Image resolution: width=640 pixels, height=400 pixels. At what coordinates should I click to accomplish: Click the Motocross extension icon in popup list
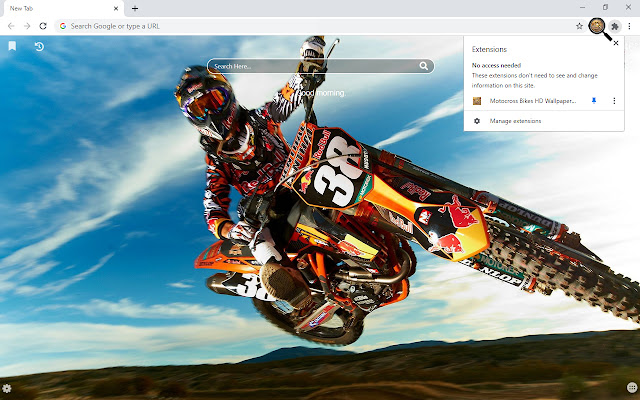click(x=477, y=101)
